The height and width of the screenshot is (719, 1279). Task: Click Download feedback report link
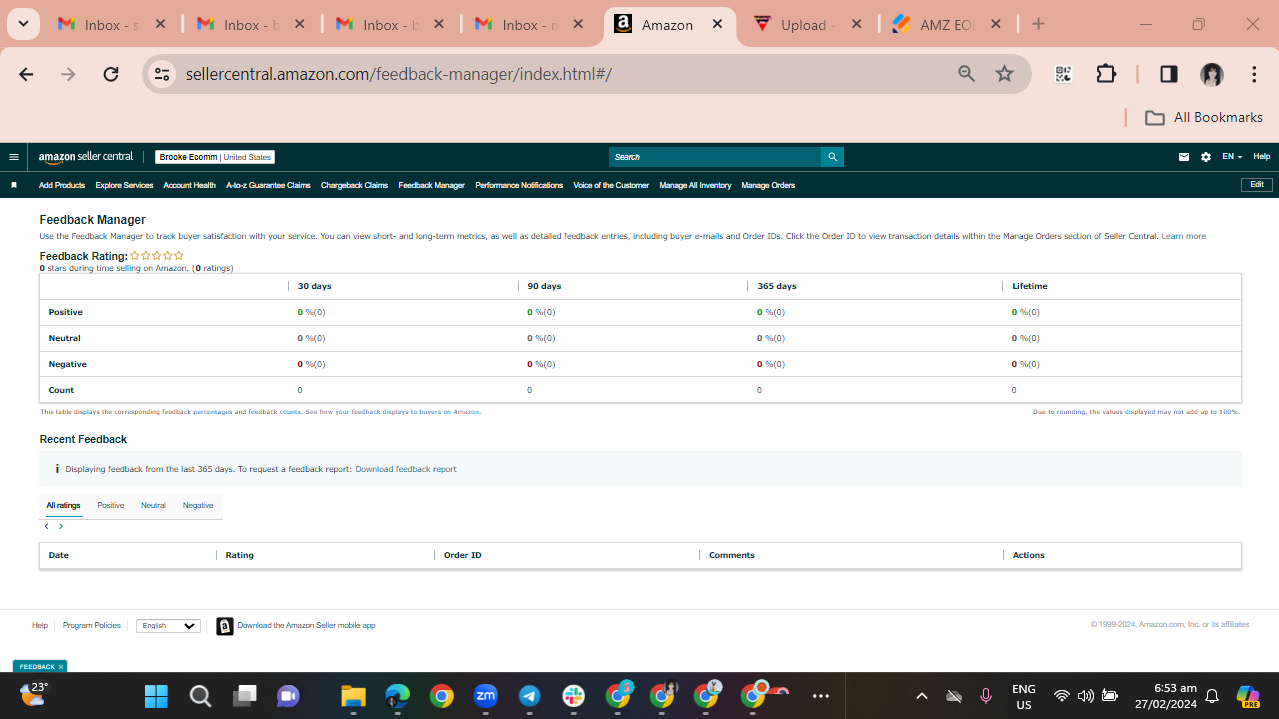point(406,469)
